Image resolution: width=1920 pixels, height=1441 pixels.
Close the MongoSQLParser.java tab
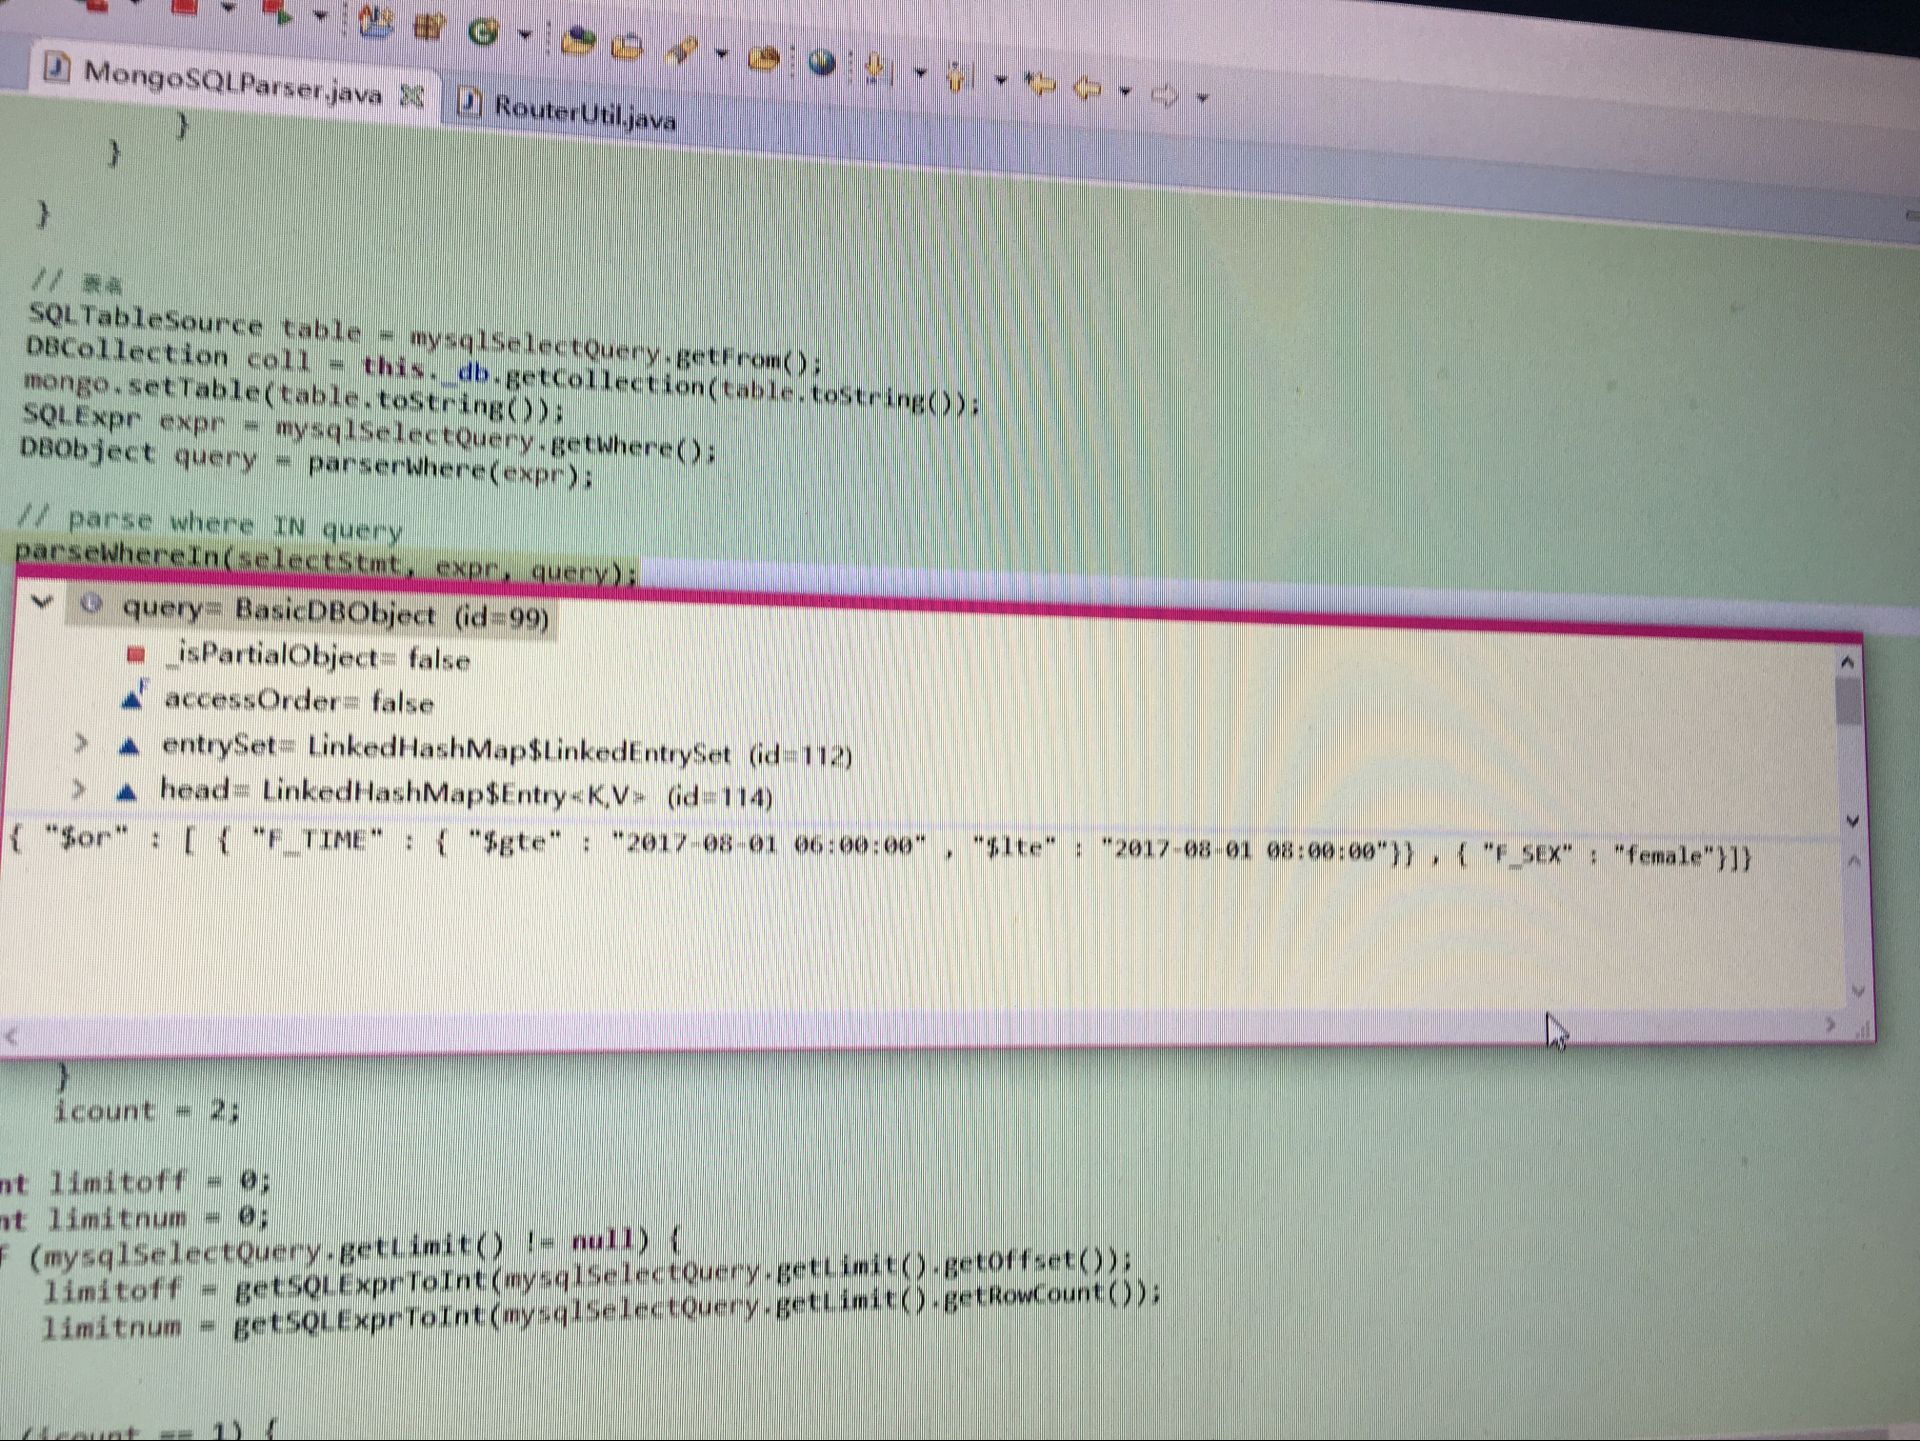(412, 96)
